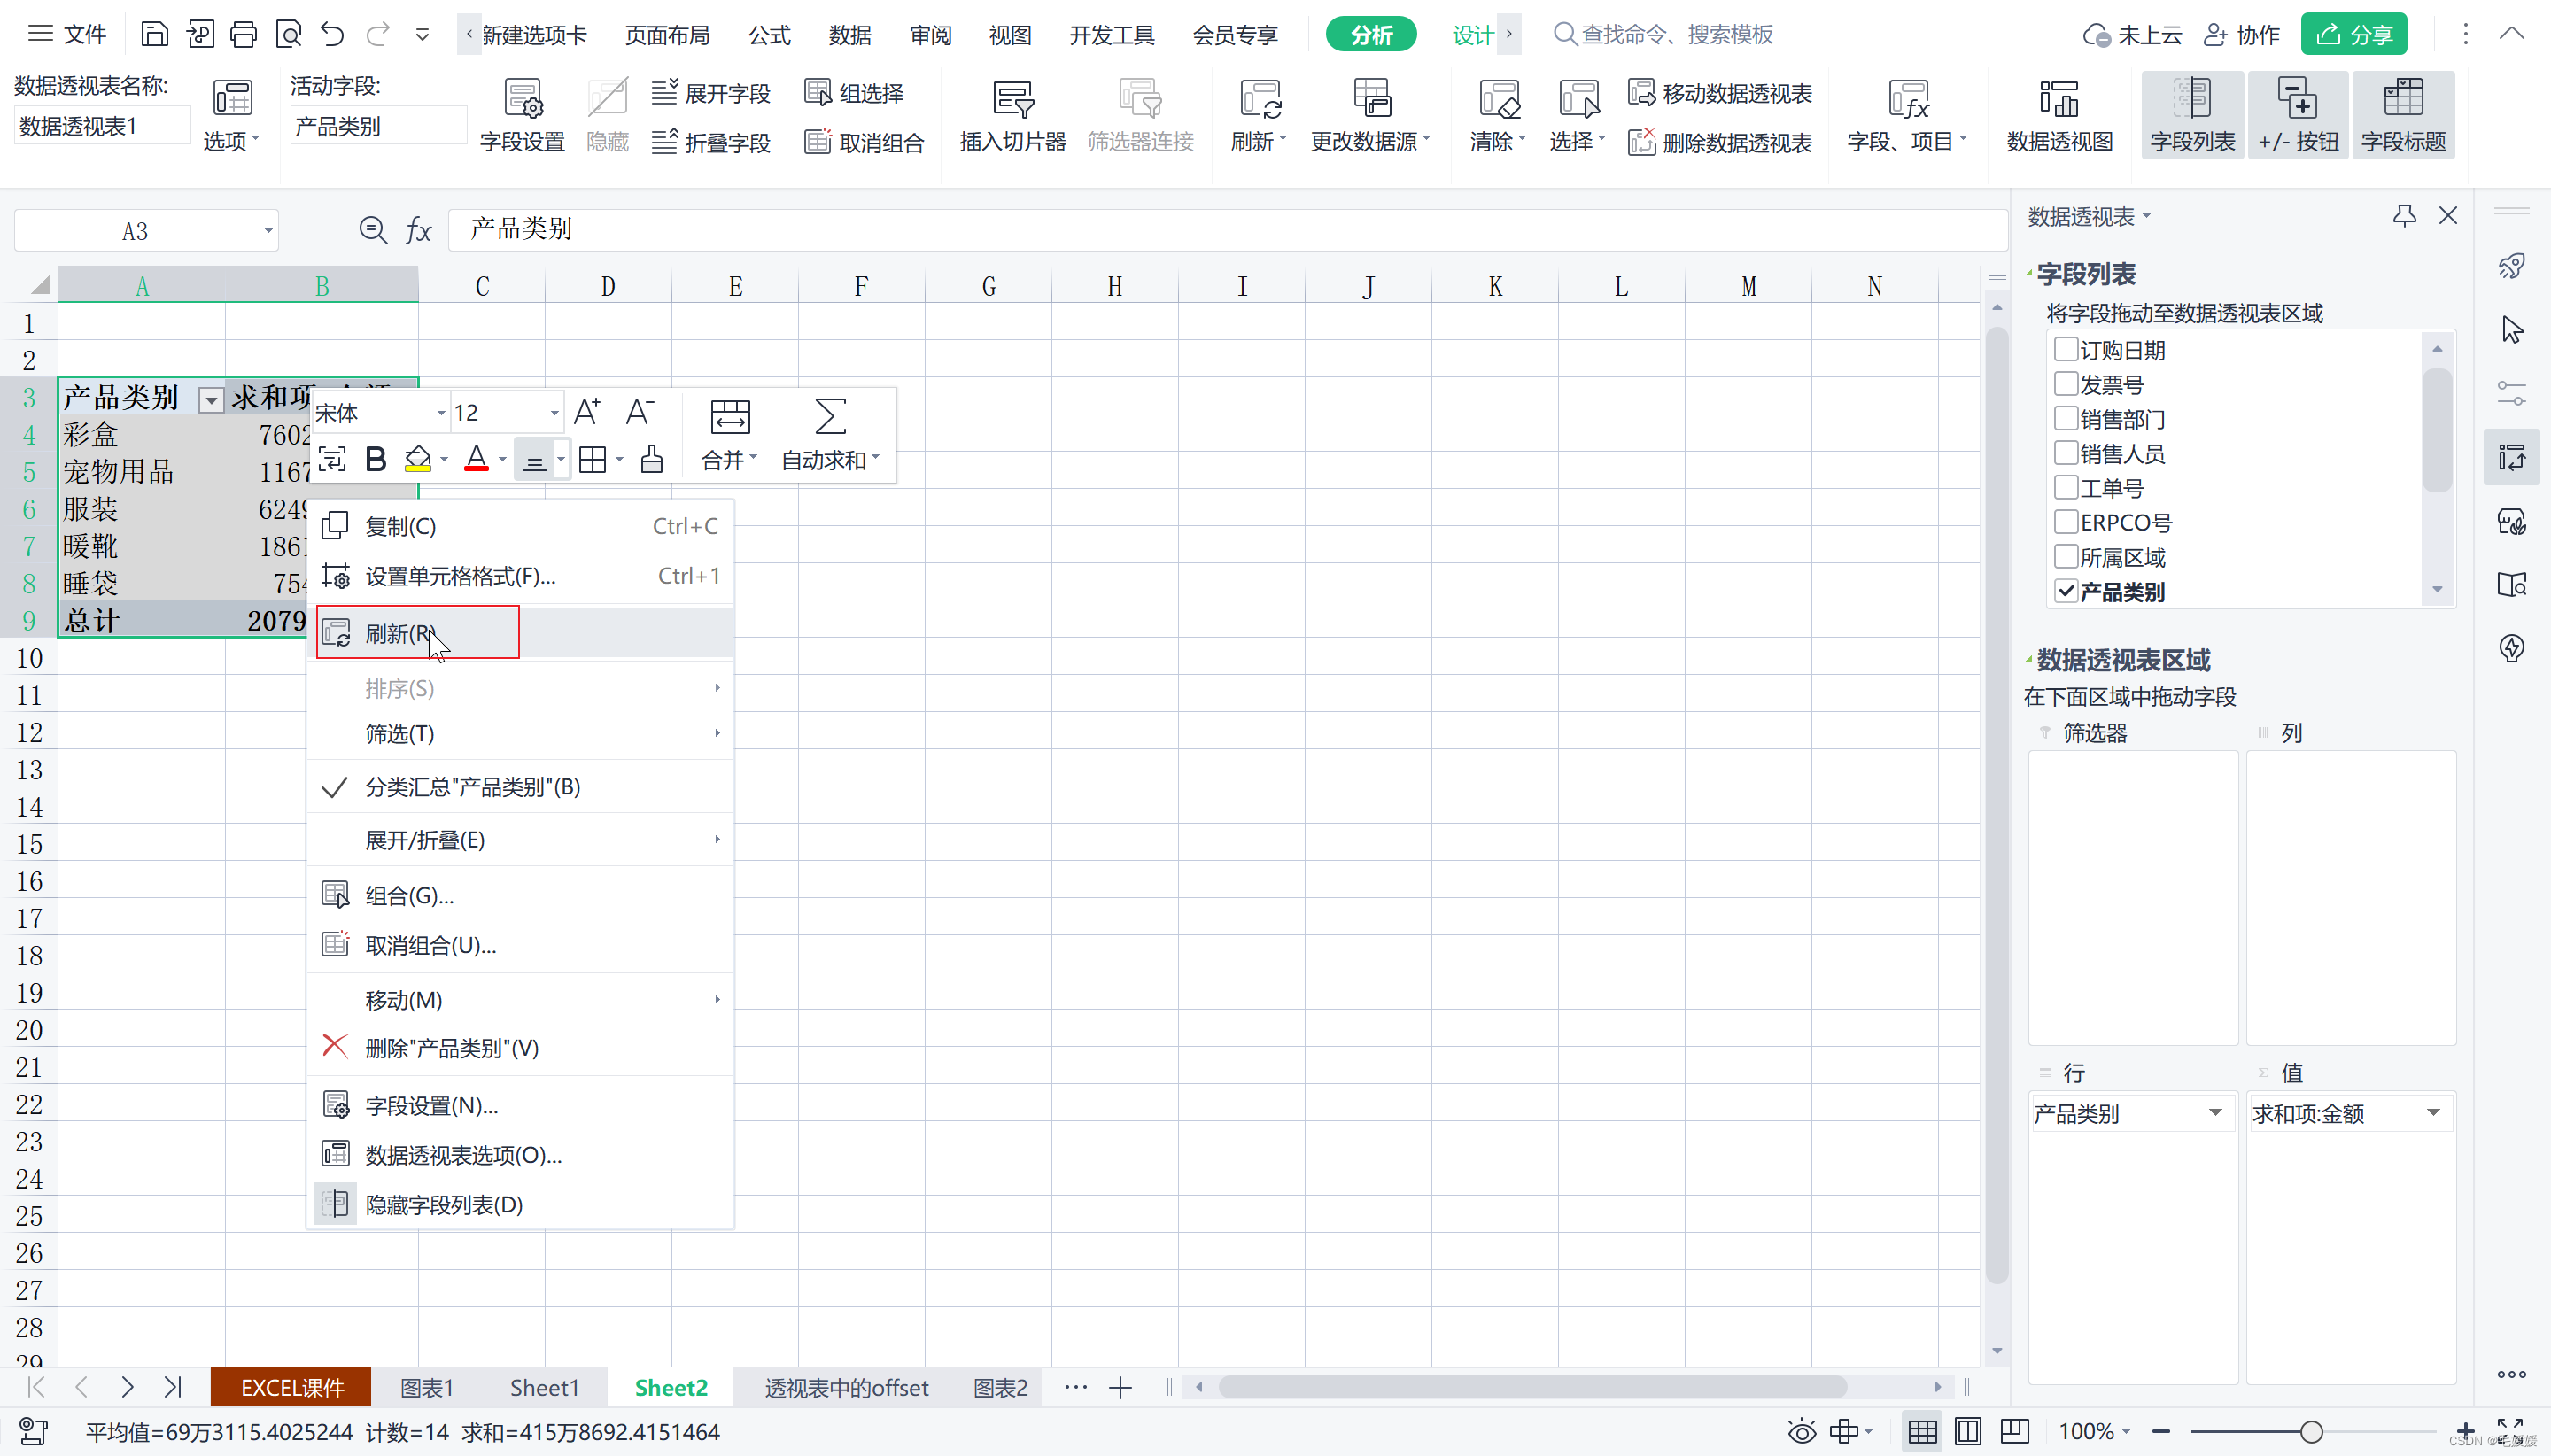
Task: Click 隐藏字段列表(D) in context menu
Action: tap(521, 1204)
